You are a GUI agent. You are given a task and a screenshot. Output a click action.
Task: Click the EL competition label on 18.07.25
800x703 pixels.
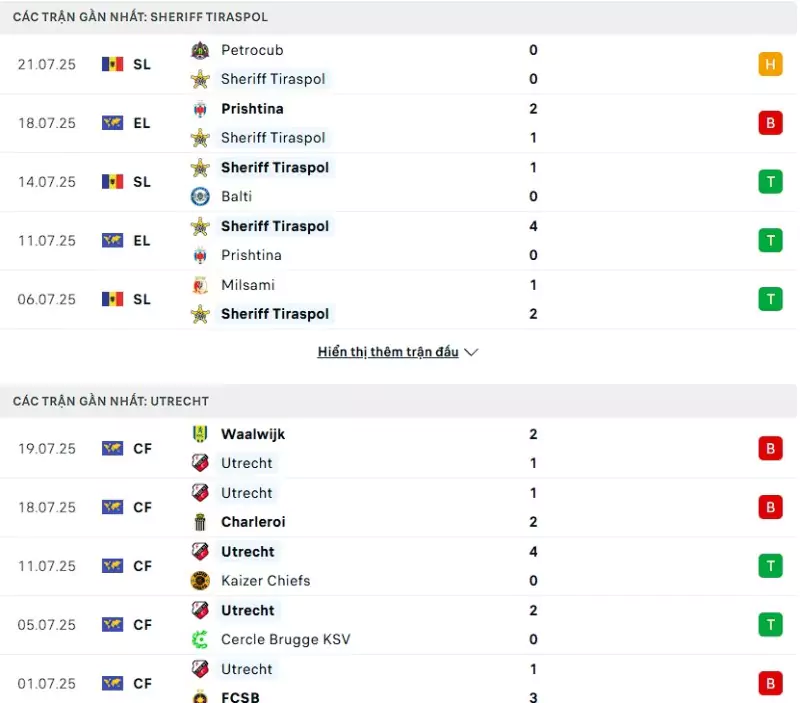142,123
